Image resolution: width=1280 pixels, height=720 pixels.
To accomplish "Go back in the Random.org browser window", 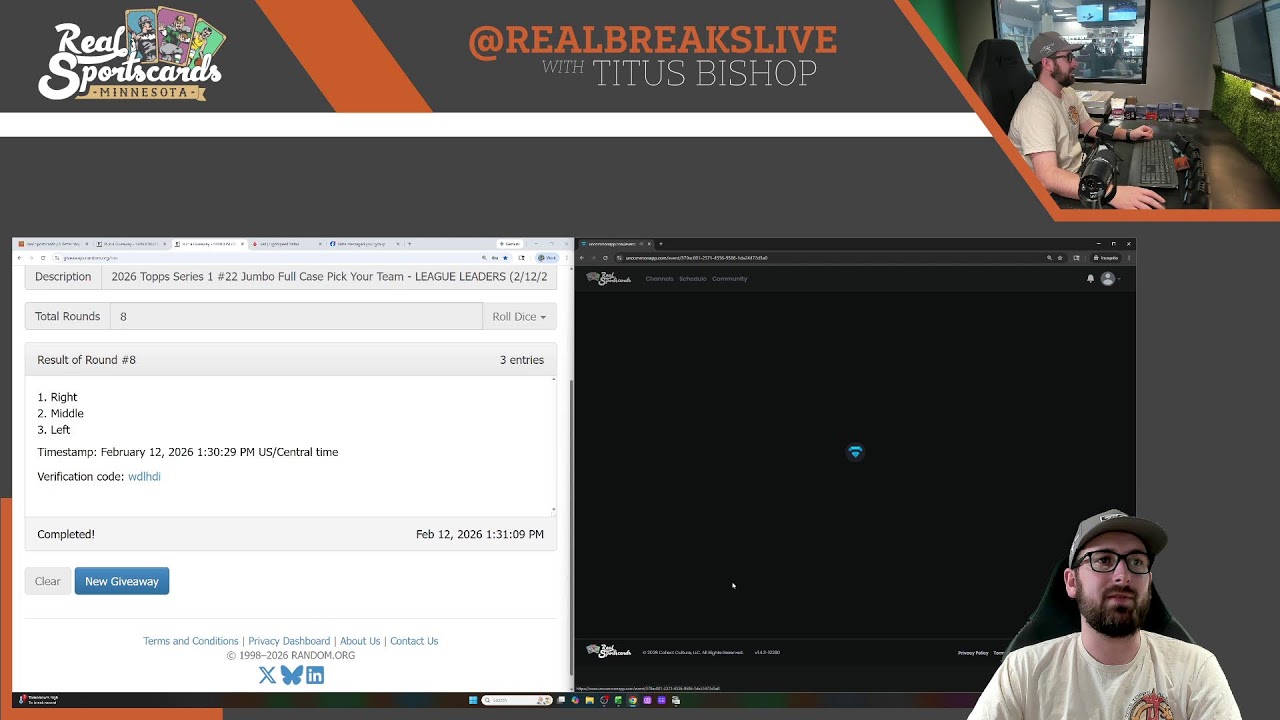I will [x=19, y=258].
